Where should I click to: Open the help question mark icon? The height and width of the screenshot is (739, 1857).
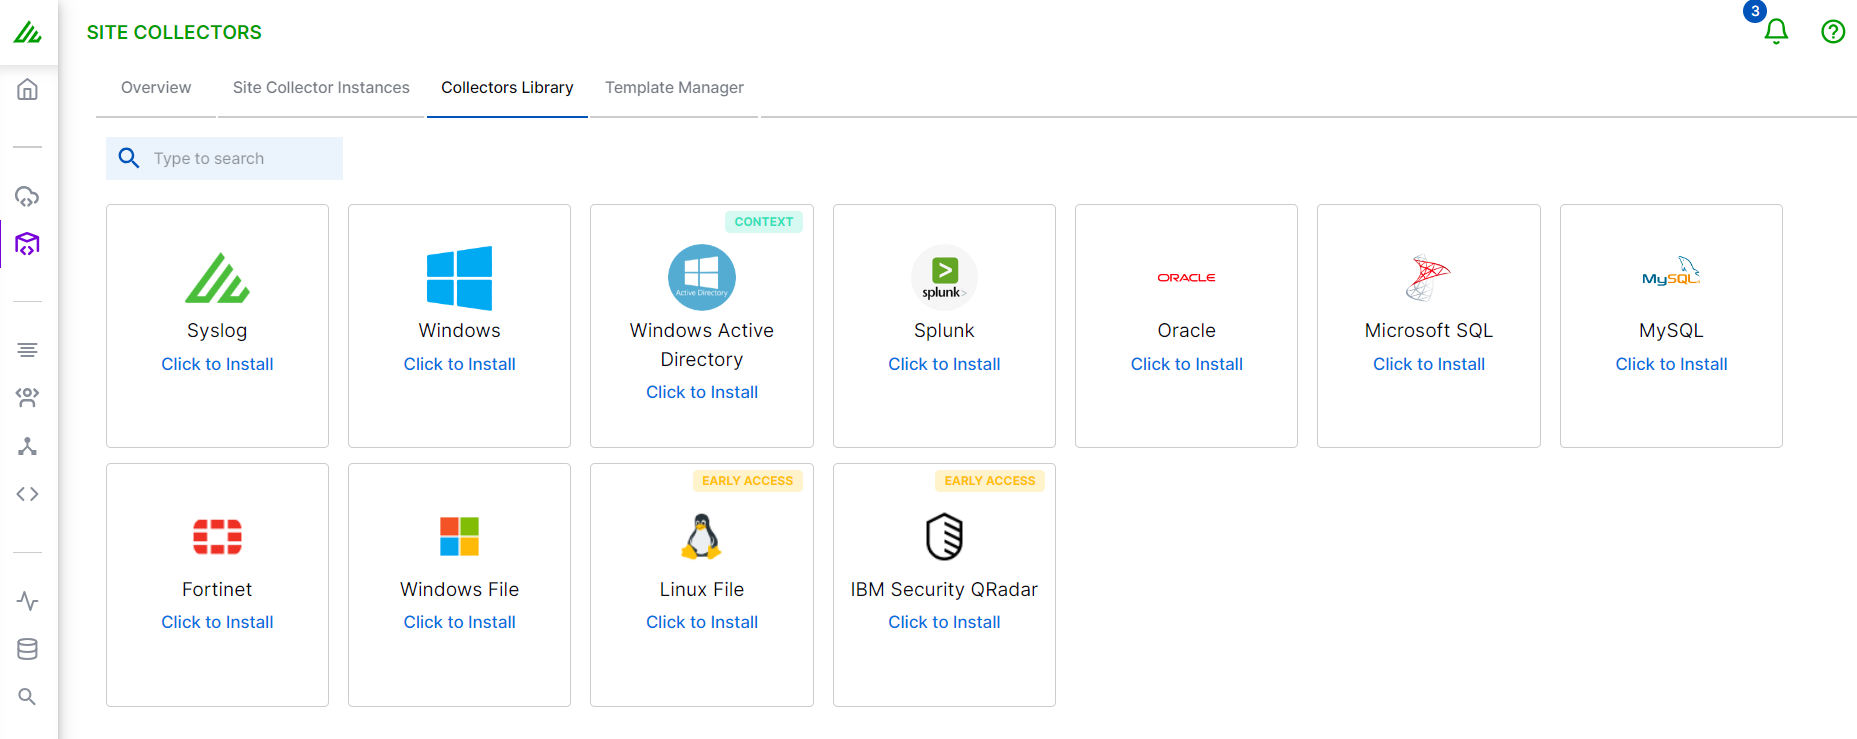(x=1833, y=32)
